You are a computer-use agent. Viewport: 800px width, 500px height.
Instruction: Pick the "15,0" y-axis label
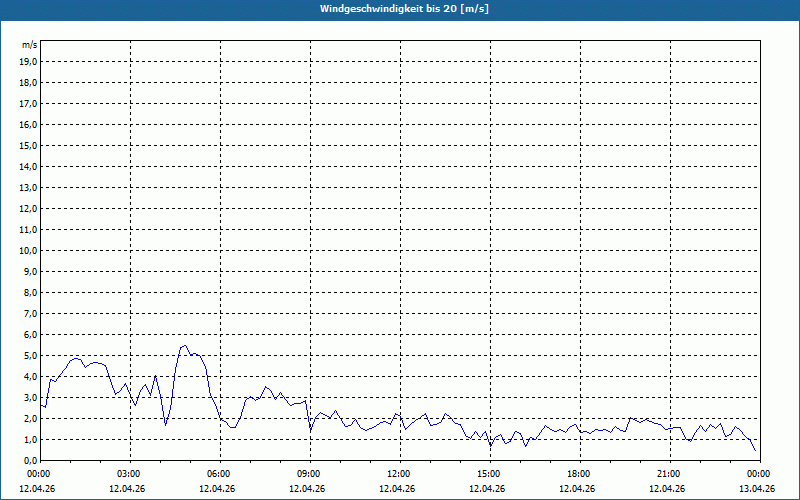[x=28, y=145]
